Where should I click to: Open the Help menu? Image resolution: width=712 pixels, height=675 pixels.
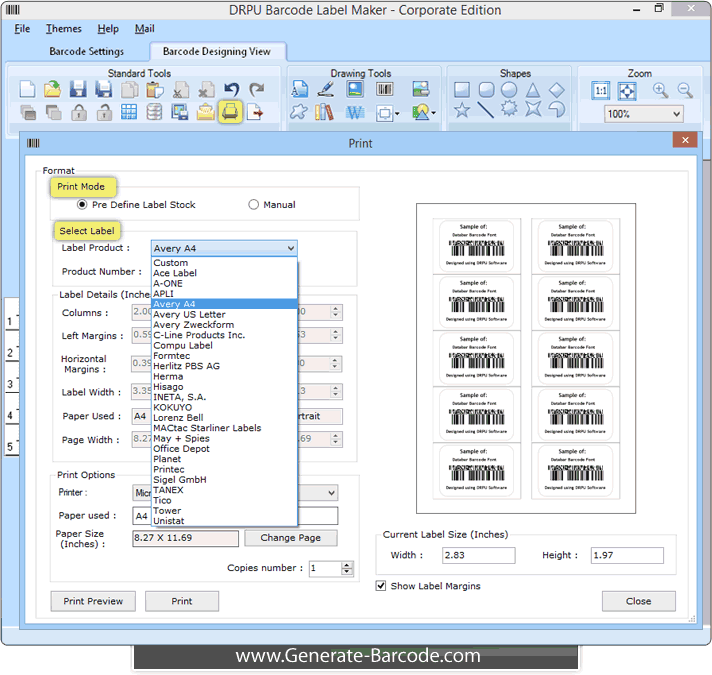pyautogui.click(x=108, y=29)
